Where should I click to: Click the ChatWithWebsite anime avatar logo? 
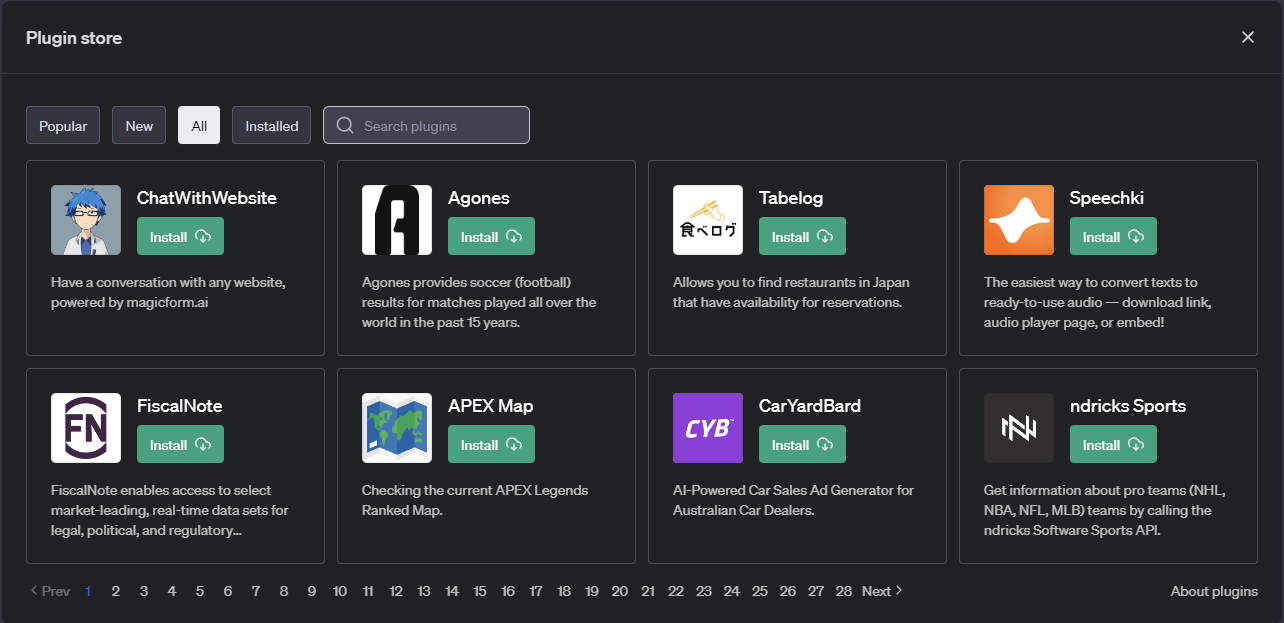click(86, 220)
